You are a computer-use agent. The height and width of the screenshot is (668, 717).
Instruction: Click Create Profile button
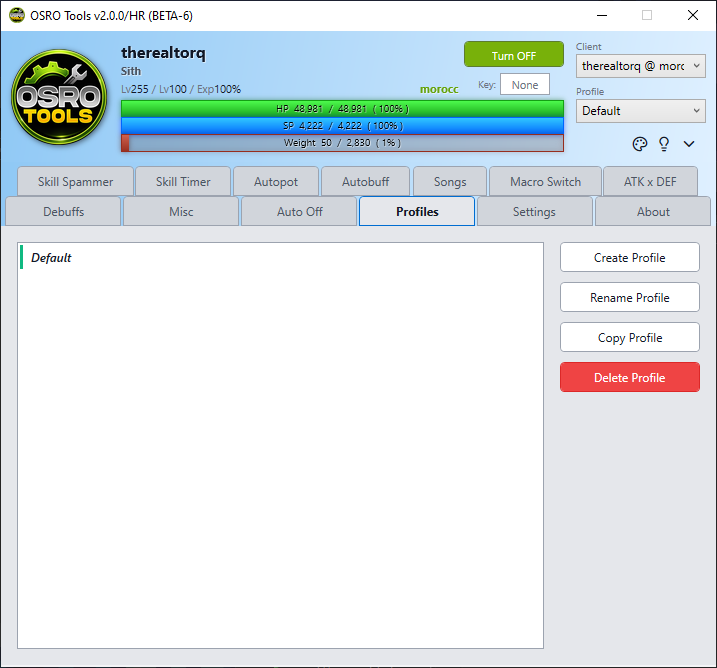(x=630, y=257)
